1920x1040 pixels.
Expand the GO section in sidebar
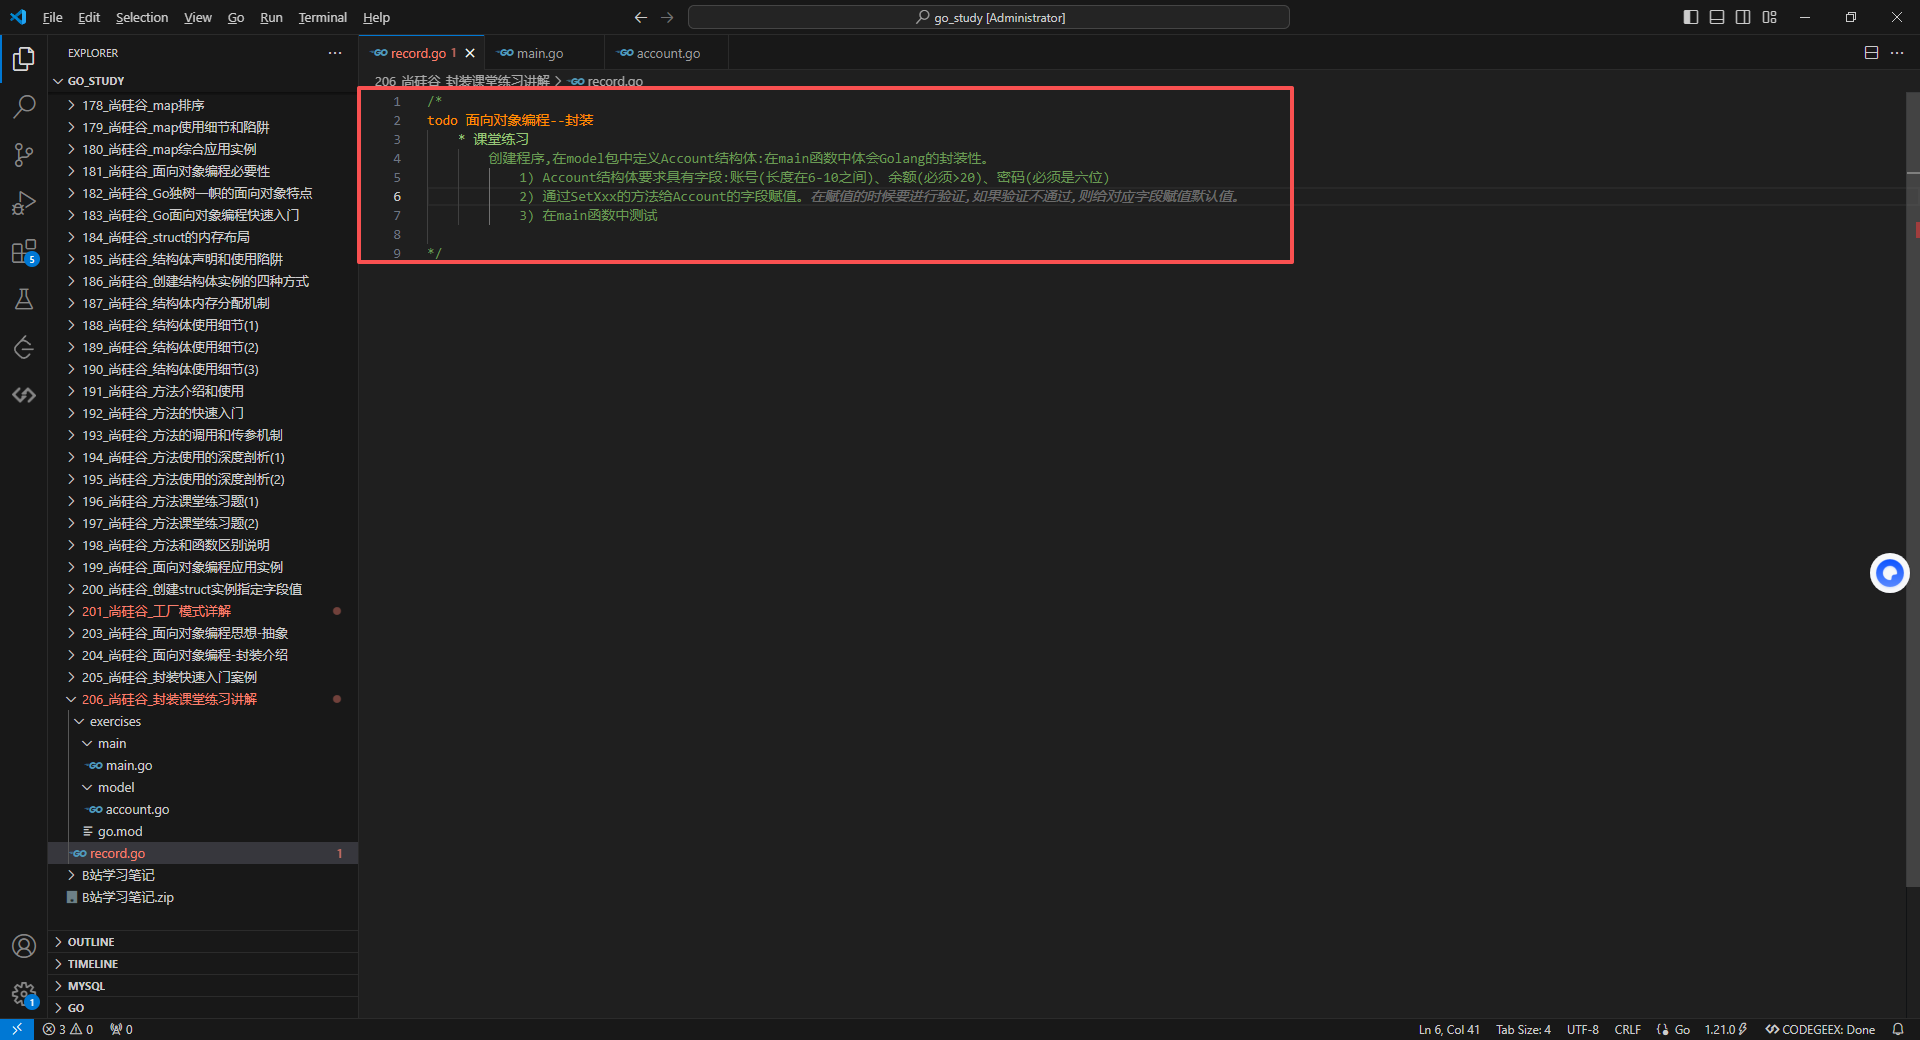point(203,1008)
